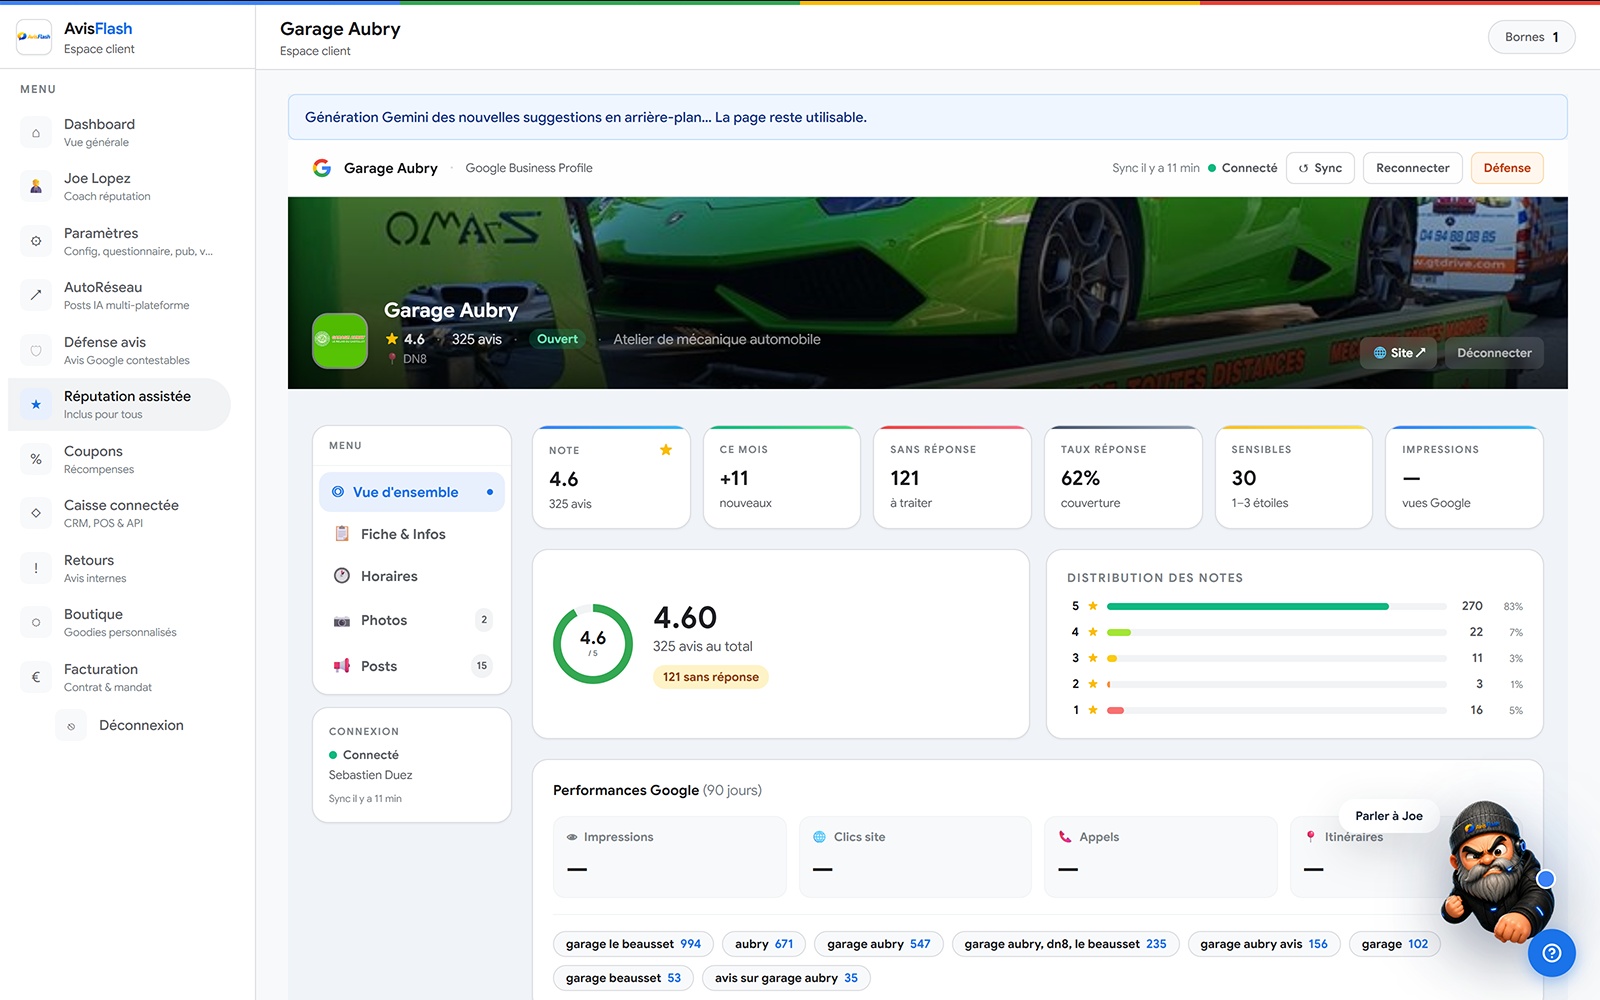Click the Fiche & Infos clipboard icon
The width and height of the screenshot is (1600, 1000).
(x=342, y=534)
